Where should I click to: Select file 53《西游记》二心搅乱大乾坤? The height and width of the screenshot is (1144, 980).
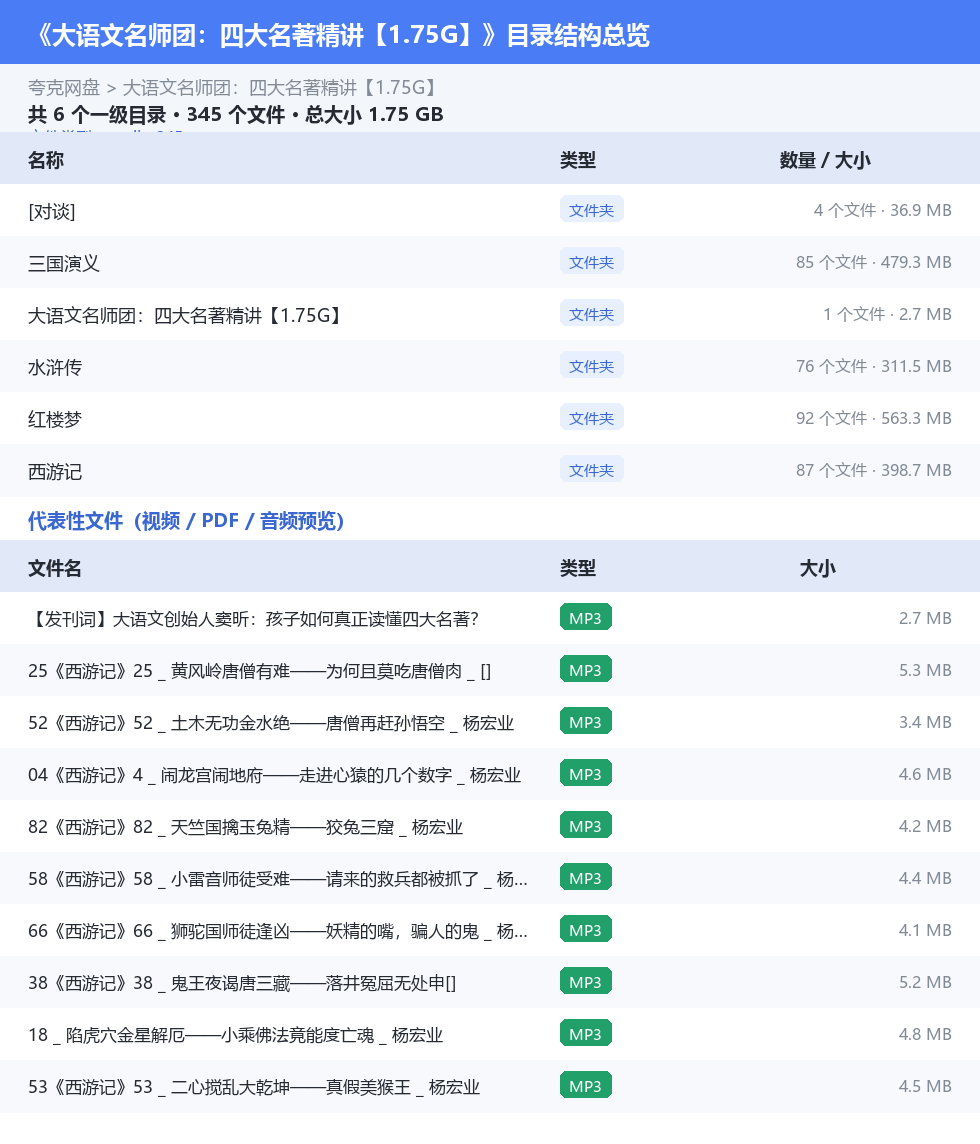click(x=254, y=1087)
